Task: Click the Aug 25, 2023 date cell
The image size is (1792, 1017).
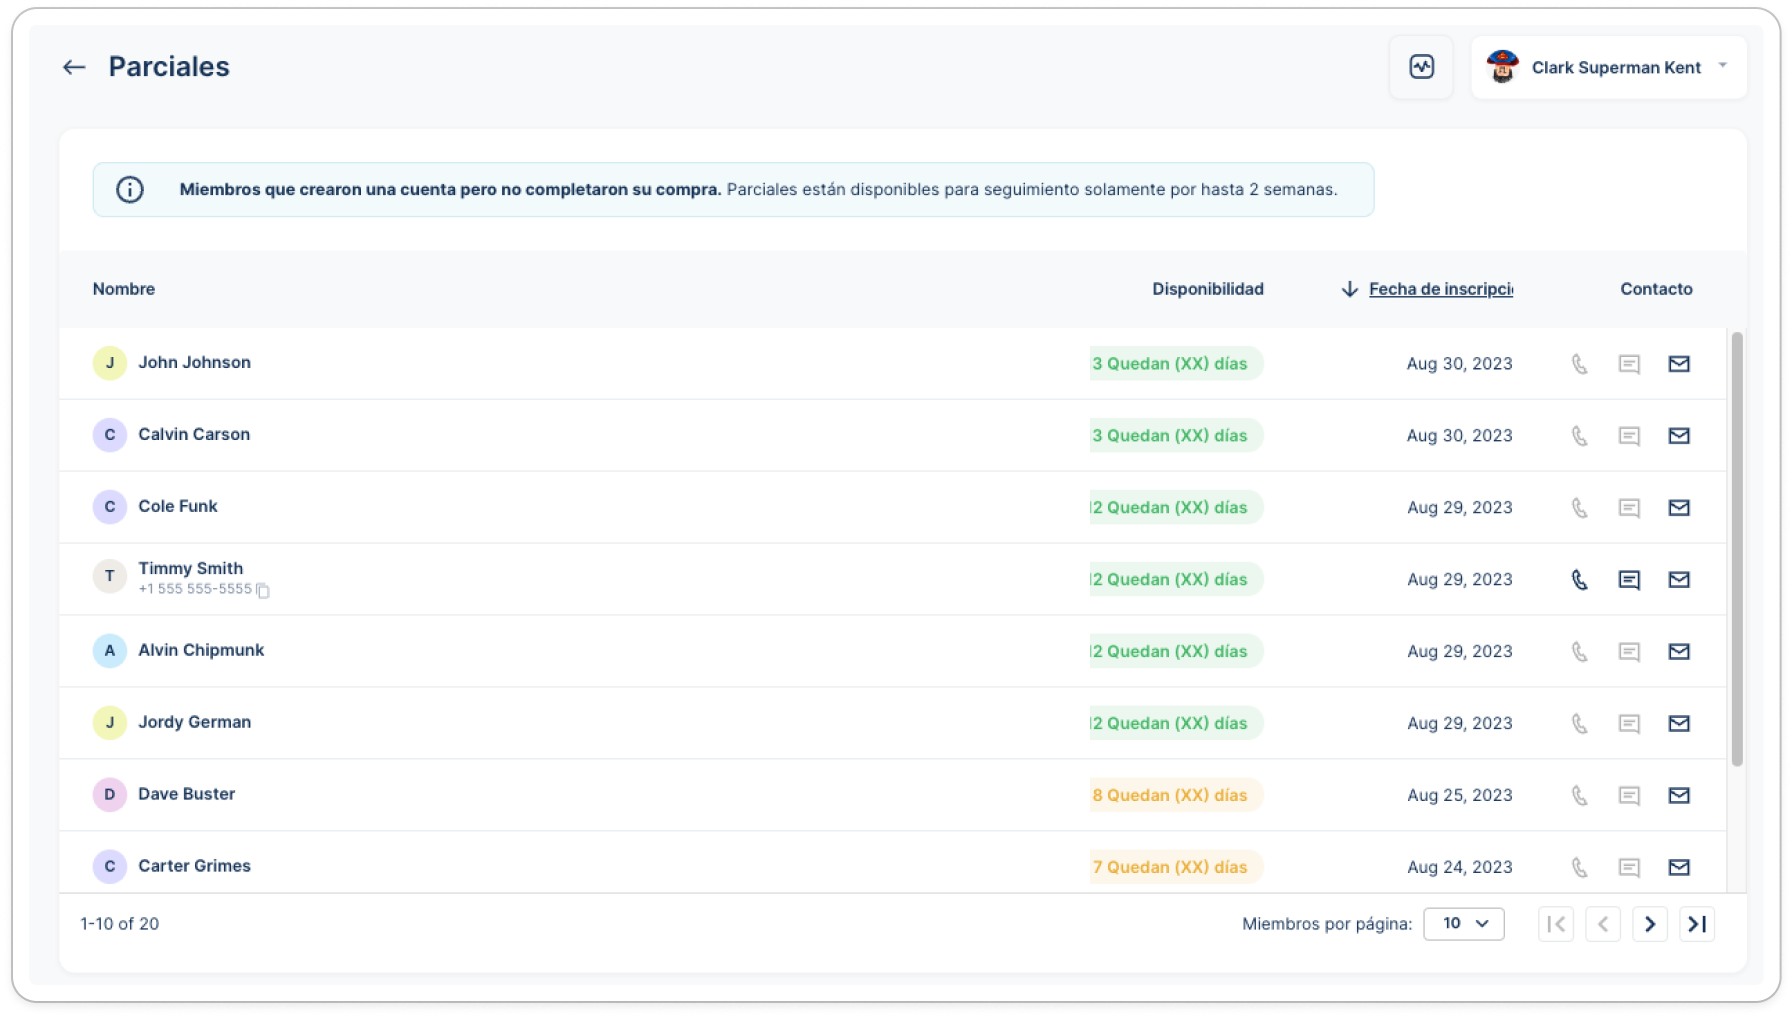Action: [1459, 796]
